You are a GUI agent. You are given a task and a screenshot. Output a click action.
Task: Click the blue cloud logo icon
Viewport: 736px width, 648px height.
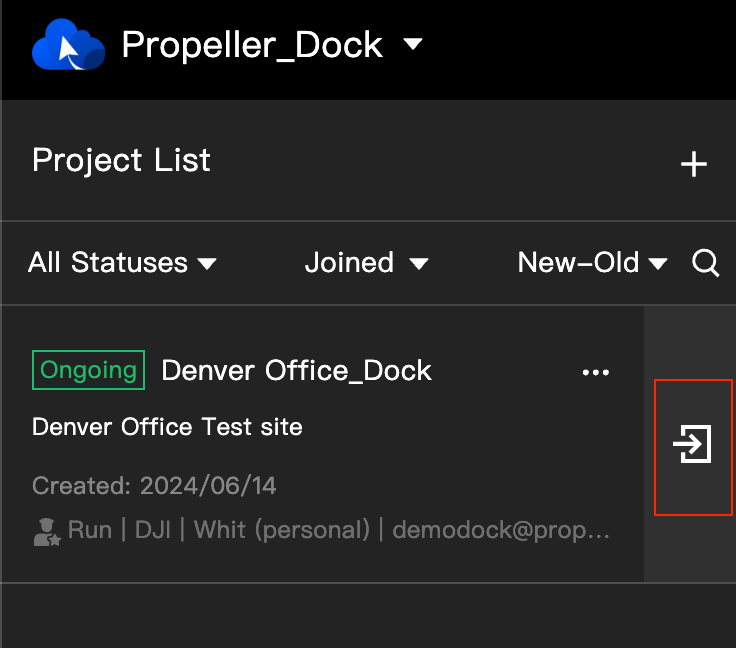[69, 45]
